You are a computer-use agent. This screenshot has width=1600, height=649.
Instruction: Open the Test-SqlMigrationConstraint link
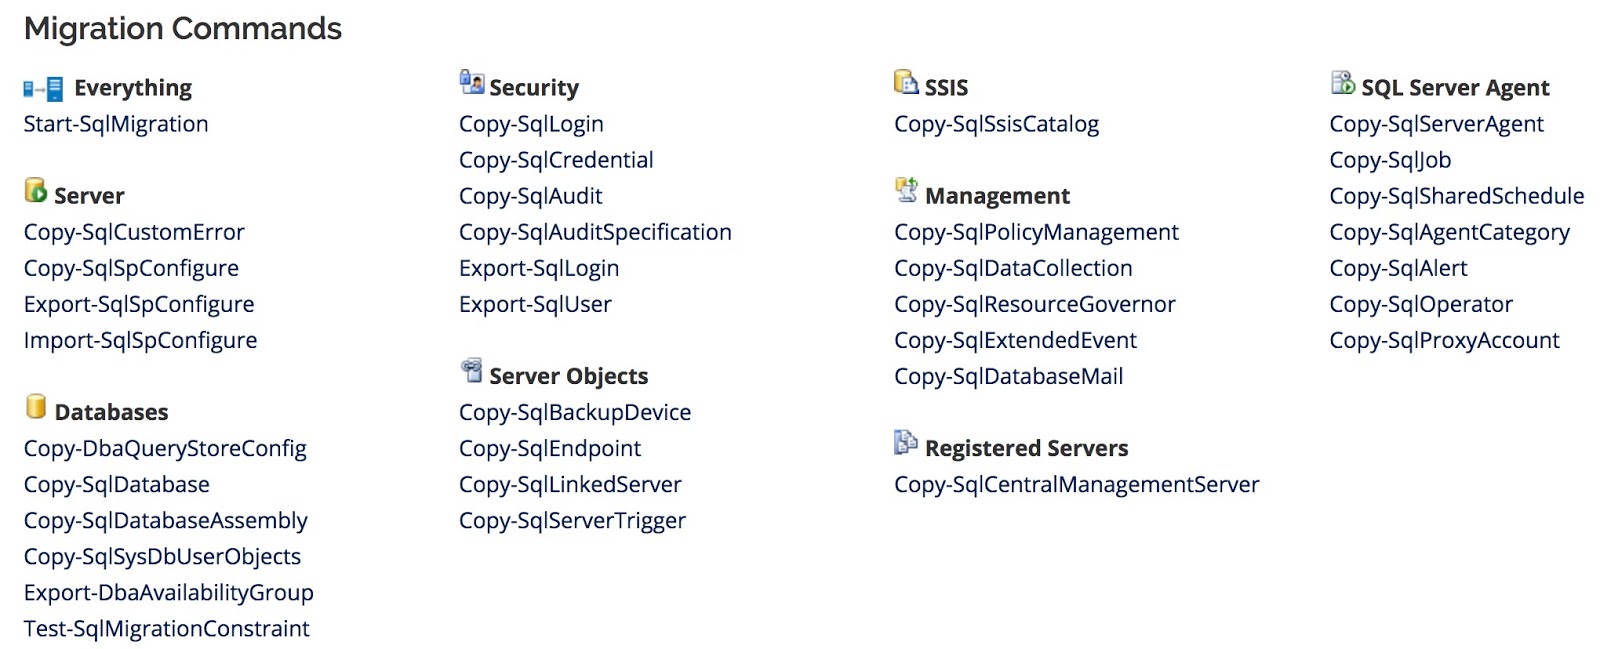coord(166,628)
